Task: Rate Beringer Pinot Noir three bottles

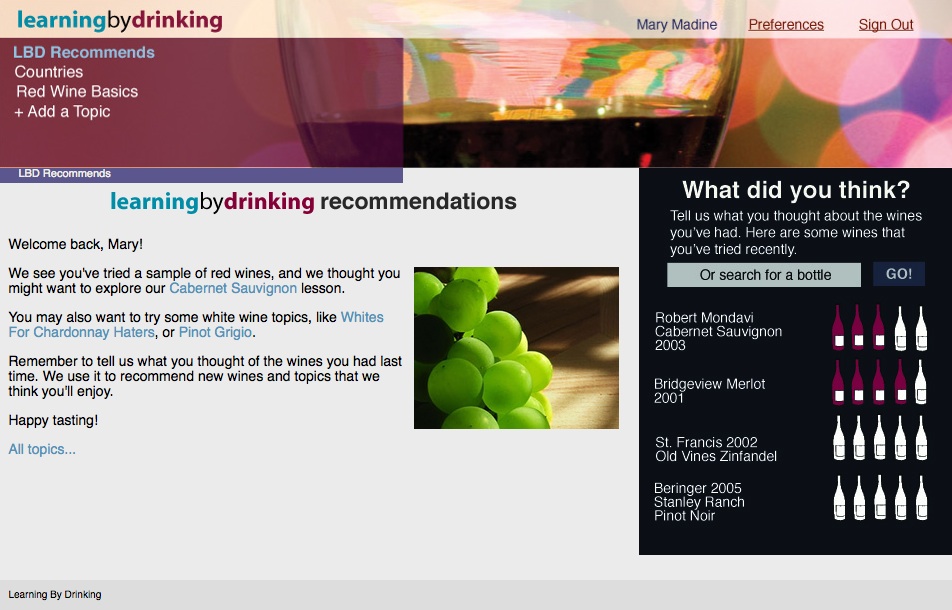Action: (880, 498)
